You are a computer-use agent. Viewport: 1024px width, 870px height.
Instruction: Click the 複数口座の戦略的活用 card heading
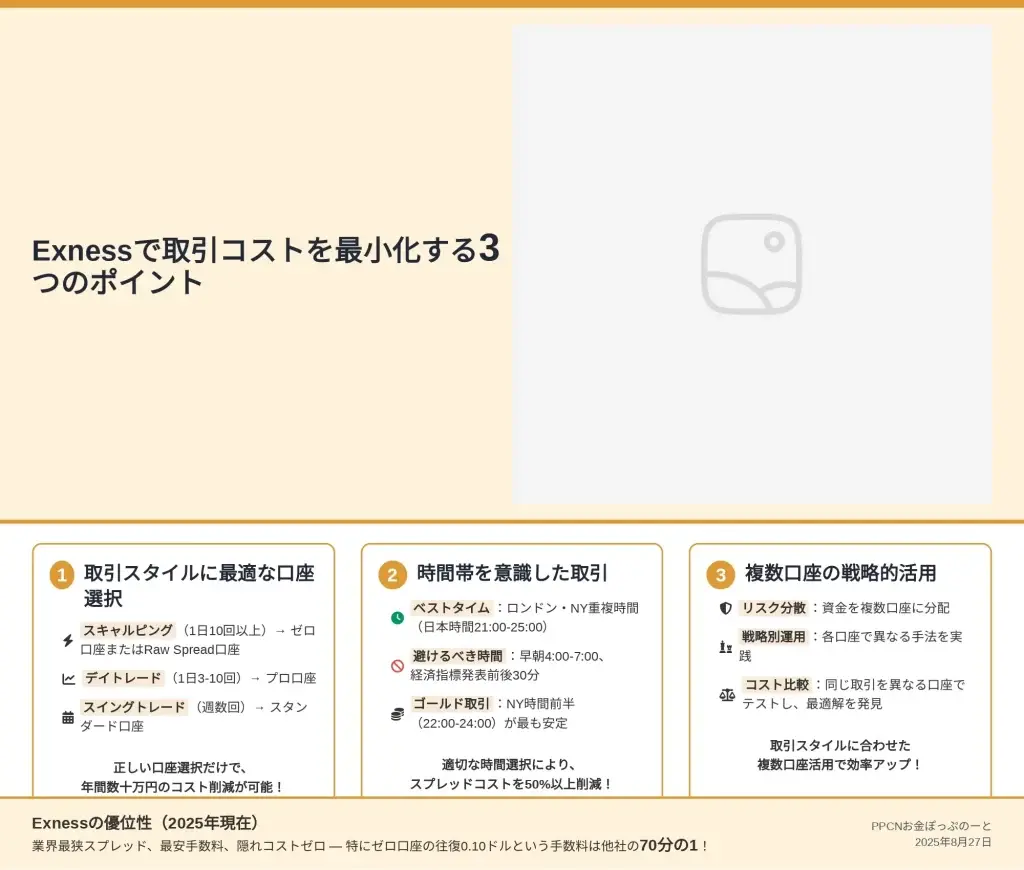click(x=840, y=574)
